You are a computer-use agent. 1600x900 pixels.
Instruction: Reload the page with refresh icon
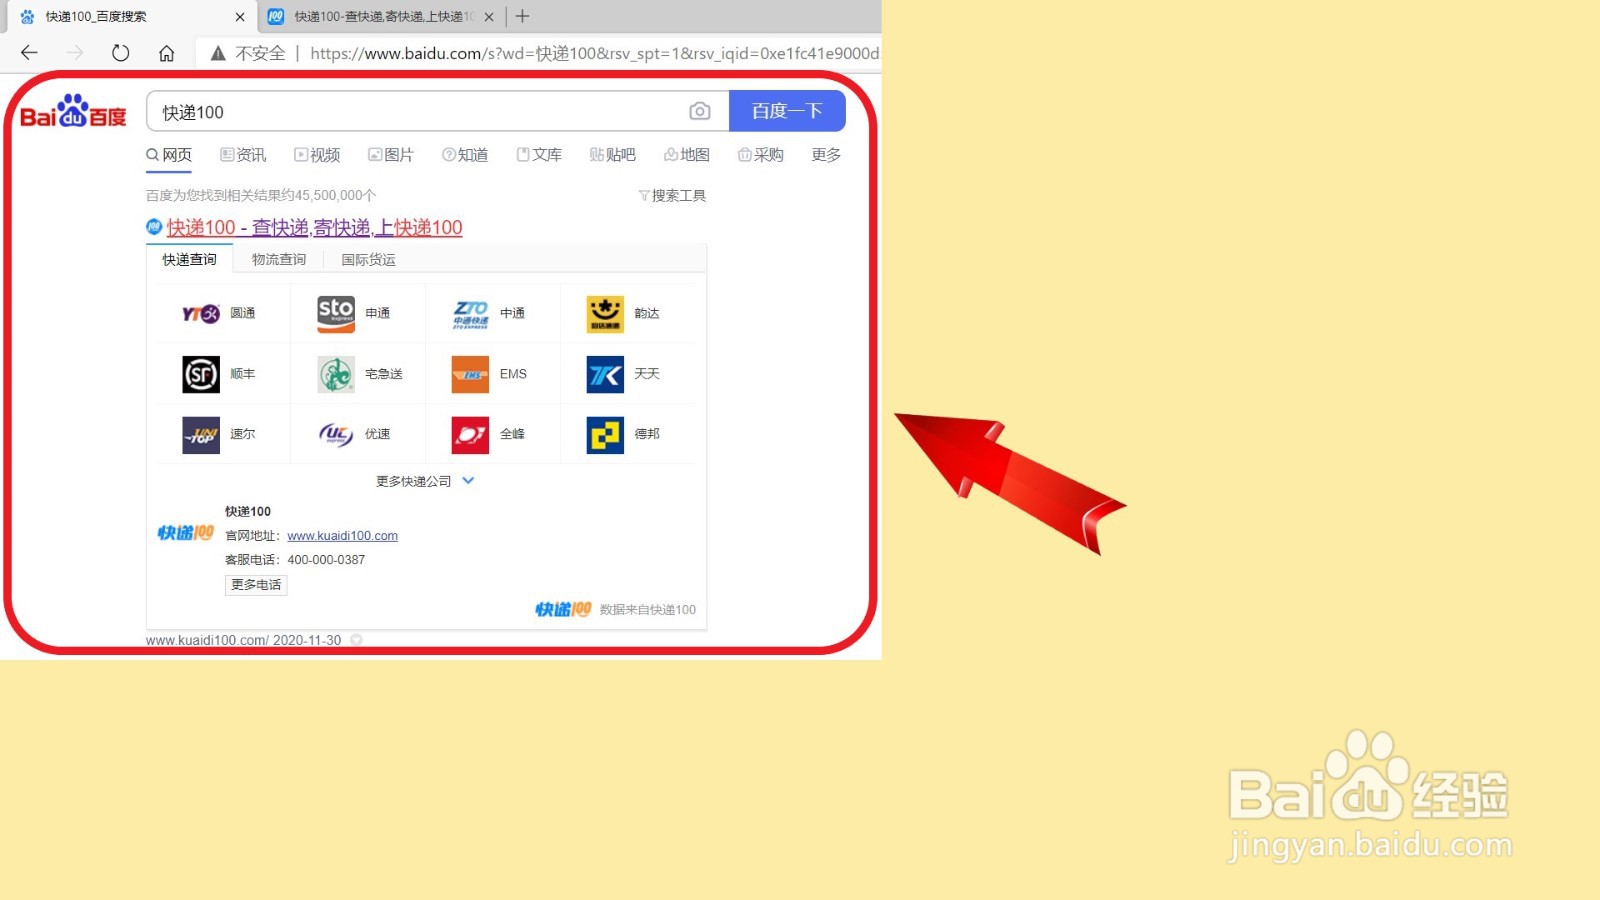click(x=121, y=53)
